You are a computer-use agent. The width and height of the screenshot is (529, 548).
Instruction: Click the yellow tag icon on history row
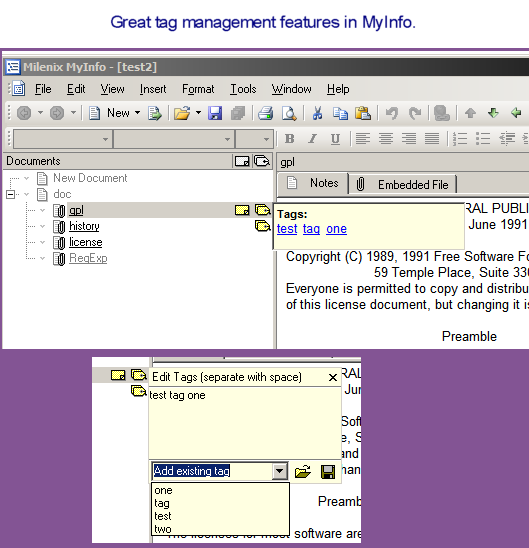262,226
